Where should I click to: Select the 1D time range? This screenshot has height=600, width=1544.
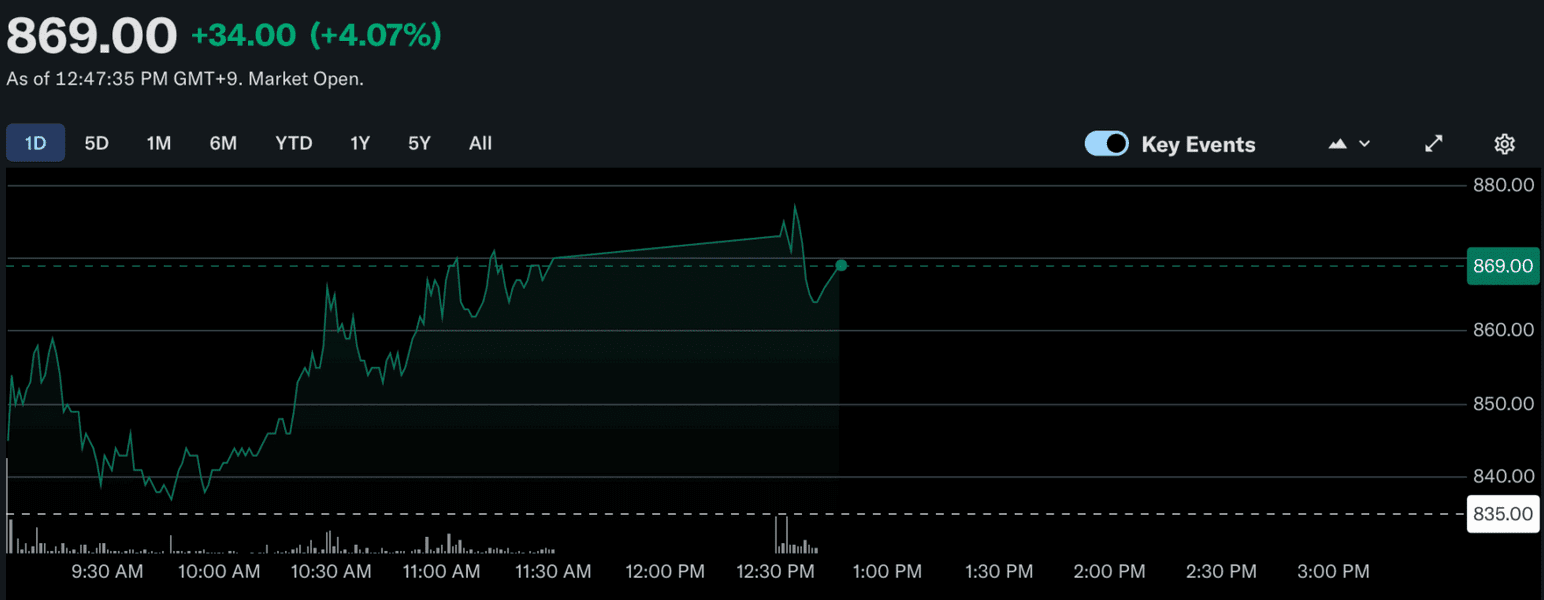(36, 143)
